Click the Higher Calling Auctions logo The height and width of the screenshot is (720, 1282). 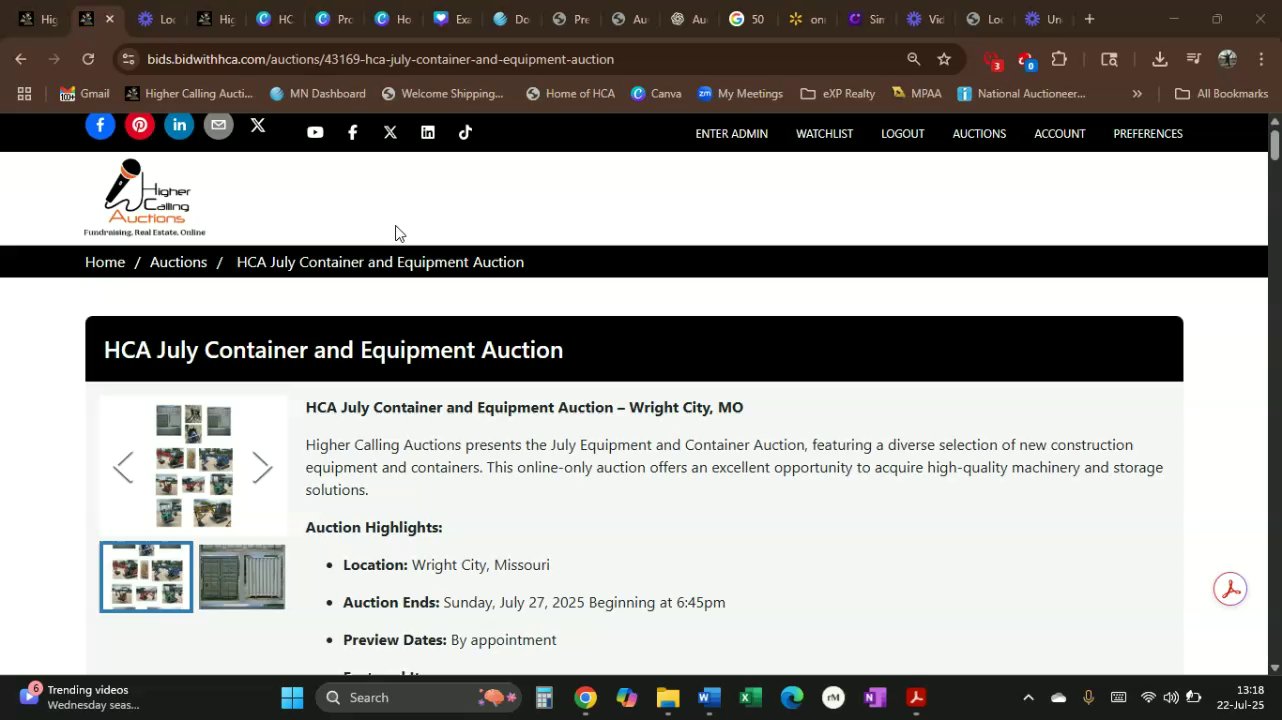click(x=145, y=198)
